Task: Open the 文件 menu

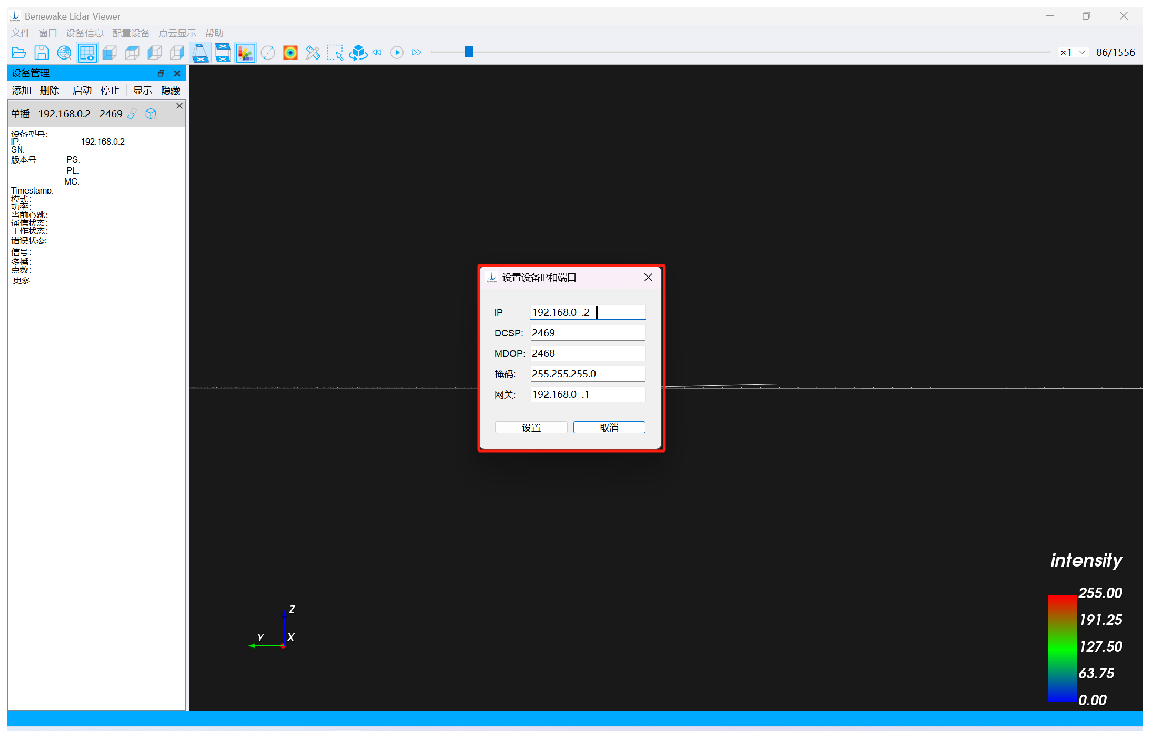Action: (20, 33)
